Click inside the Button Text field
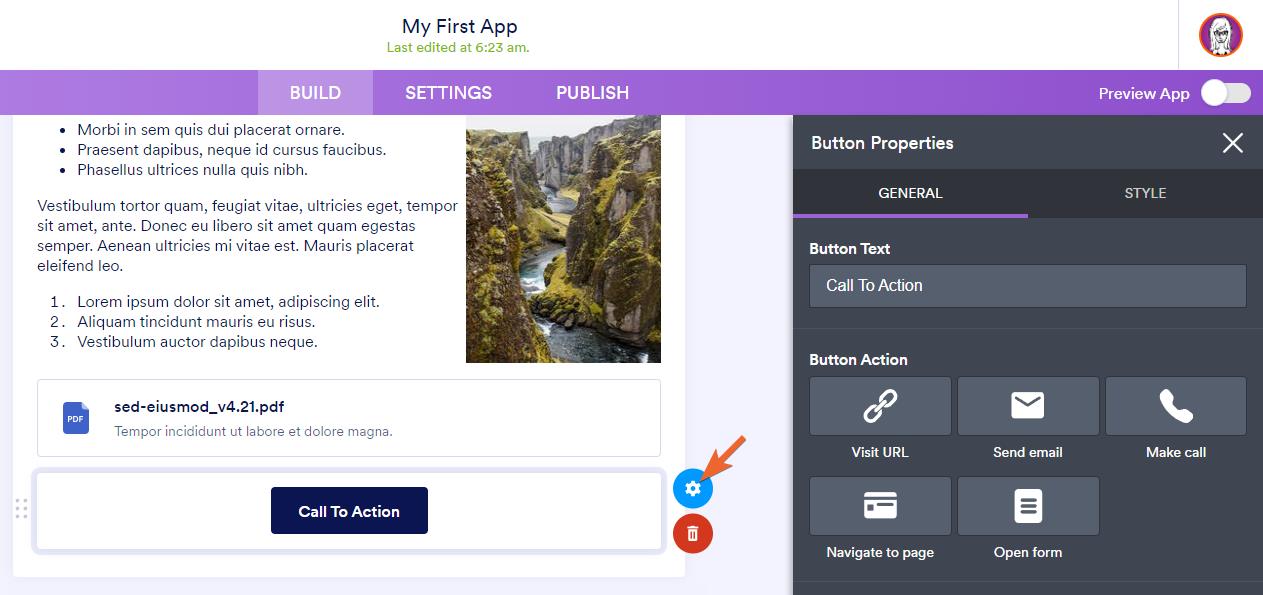The height and width of the screenshot is (595, 1263). point(1027,286)
